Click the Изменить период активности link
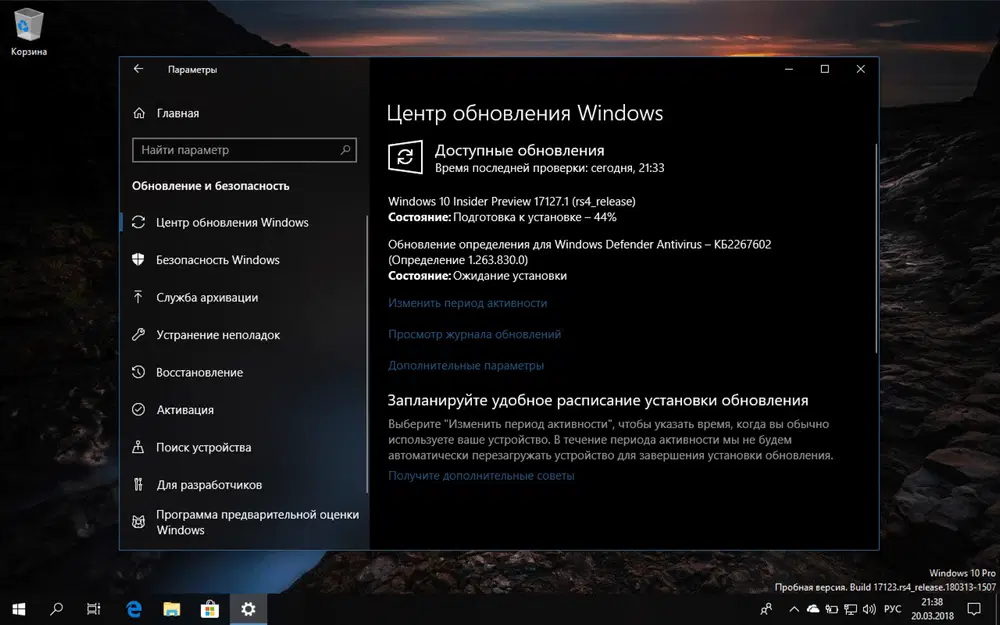This screenshot has width=1000, height=625. [x=467, y=303]
